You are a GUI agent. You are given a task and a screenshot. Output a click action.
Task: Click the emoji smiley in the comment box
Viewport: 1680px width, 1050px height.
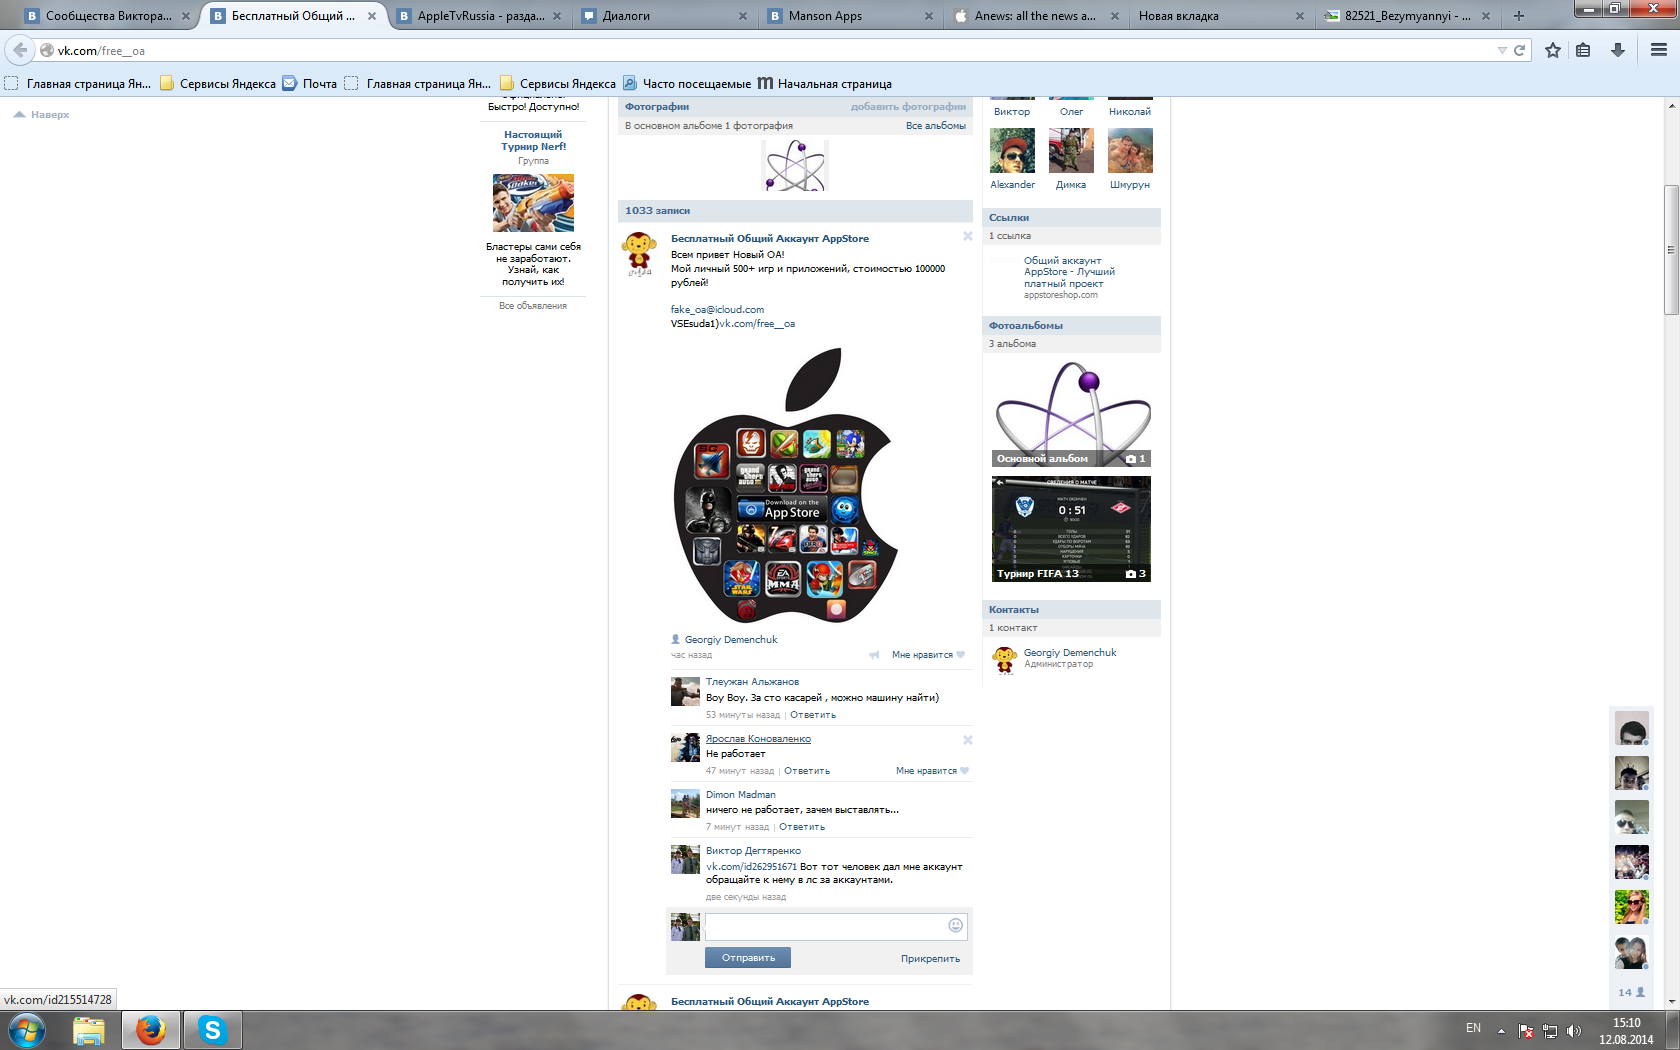tap(955, 925)
